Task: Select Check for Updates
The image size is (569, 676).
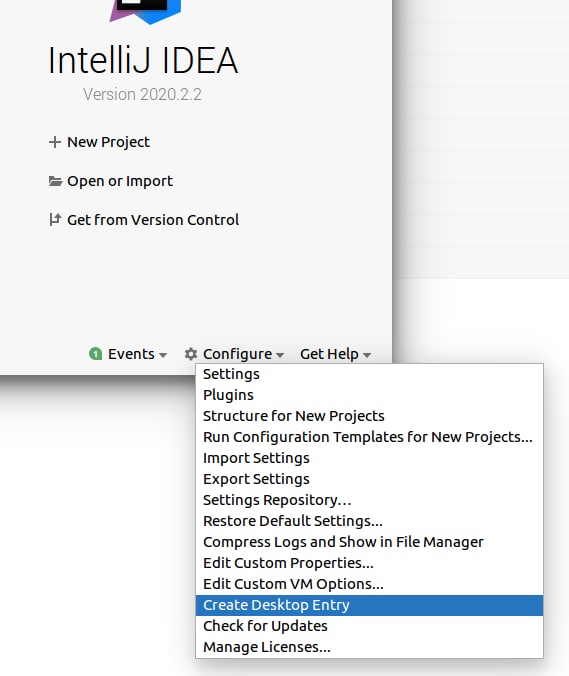Action: coord(369,626)
